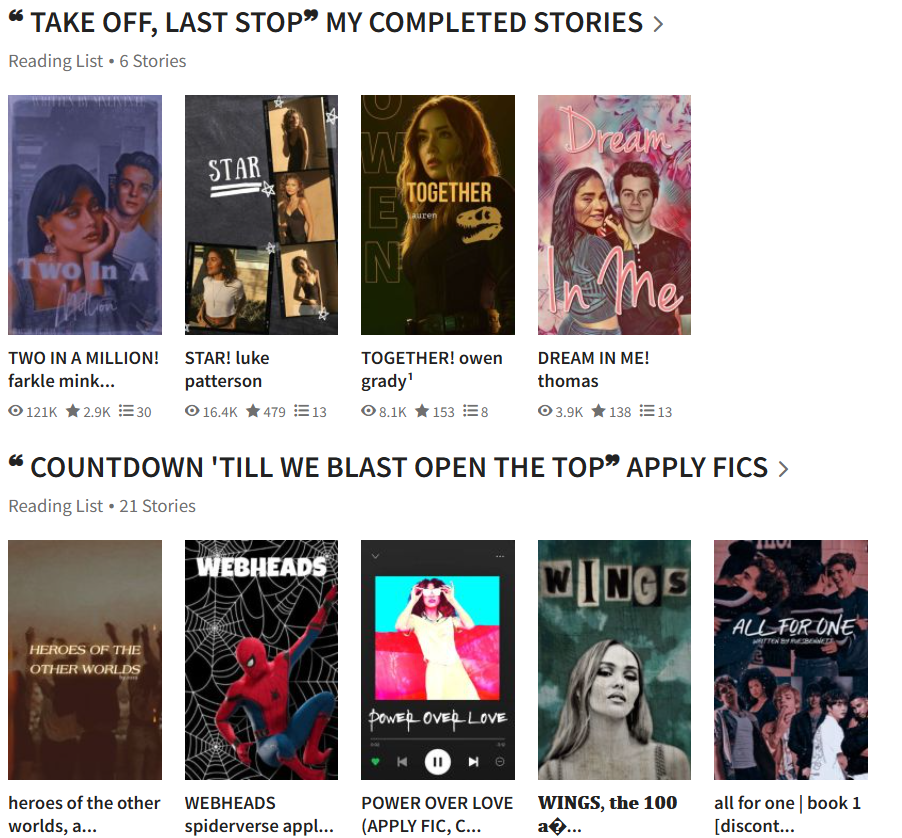
Task: Select the Two In A Million cover
Action: point(85,215)
